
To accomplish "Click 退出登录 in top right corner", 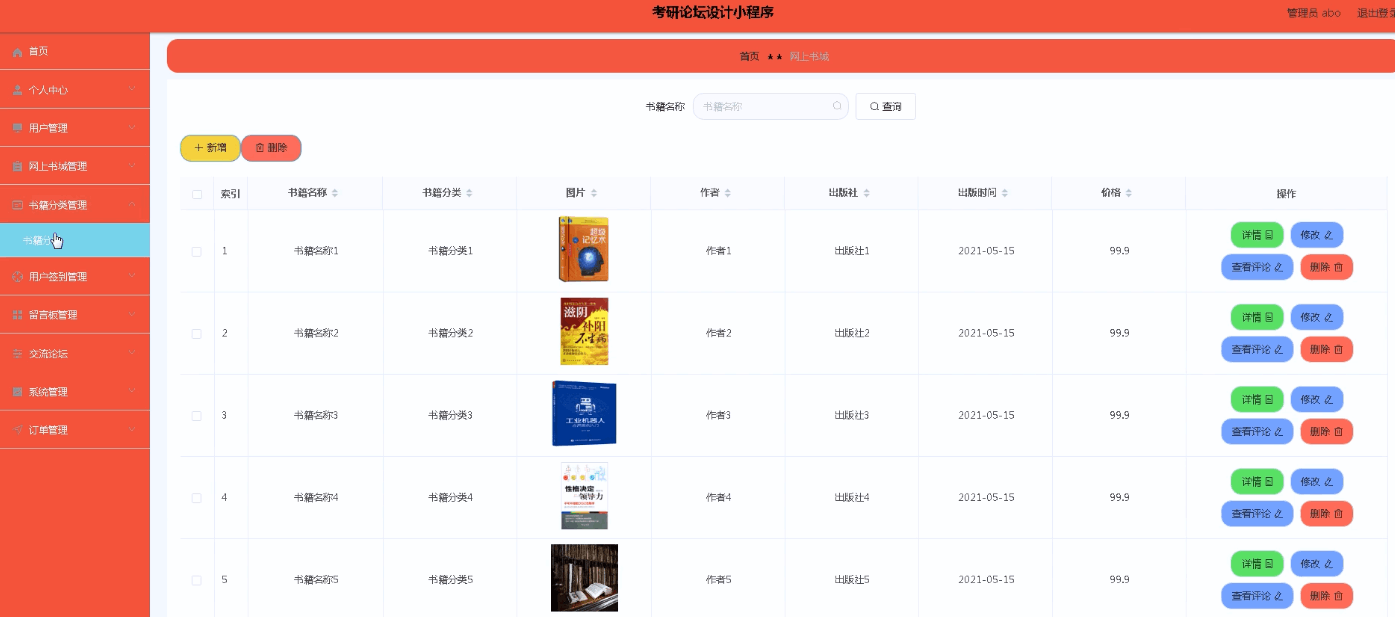I will pos(1374,13).
